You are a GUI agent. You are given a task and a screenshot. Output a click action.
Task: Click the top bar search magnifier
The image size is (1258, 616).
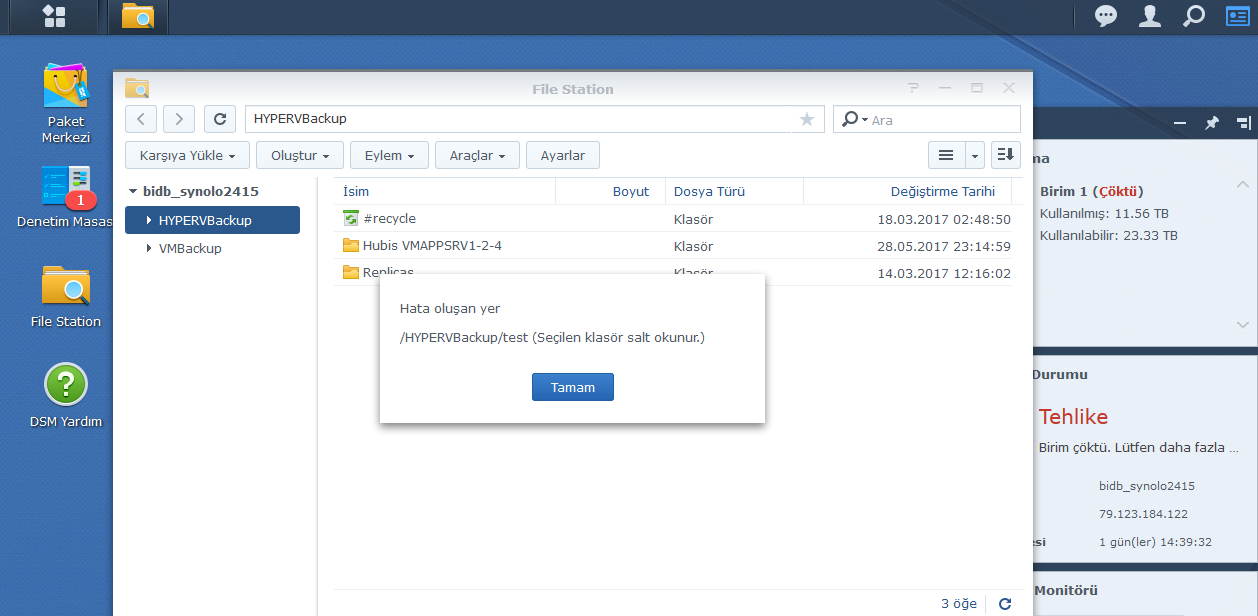coord(1194,16)
